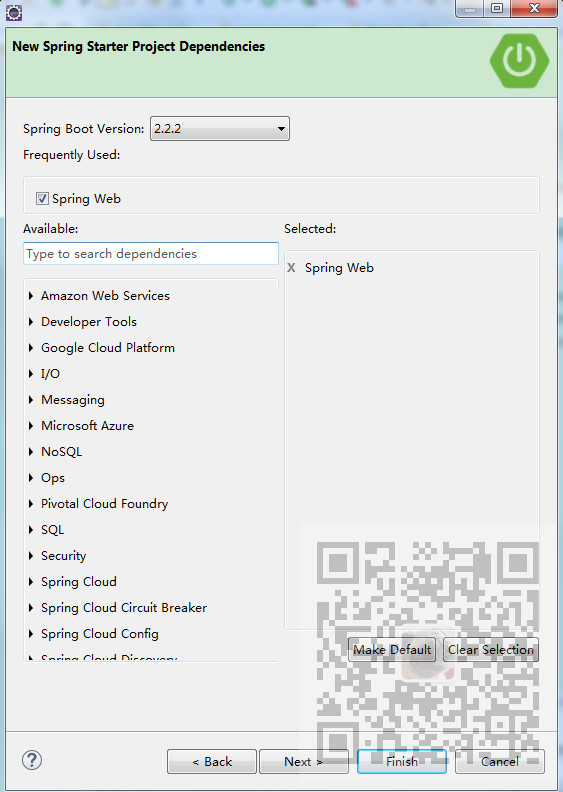Image resolution: width=563 pixels, height=792 pixels.
Task: Click the Finish button
Action: tap(402, 762)
